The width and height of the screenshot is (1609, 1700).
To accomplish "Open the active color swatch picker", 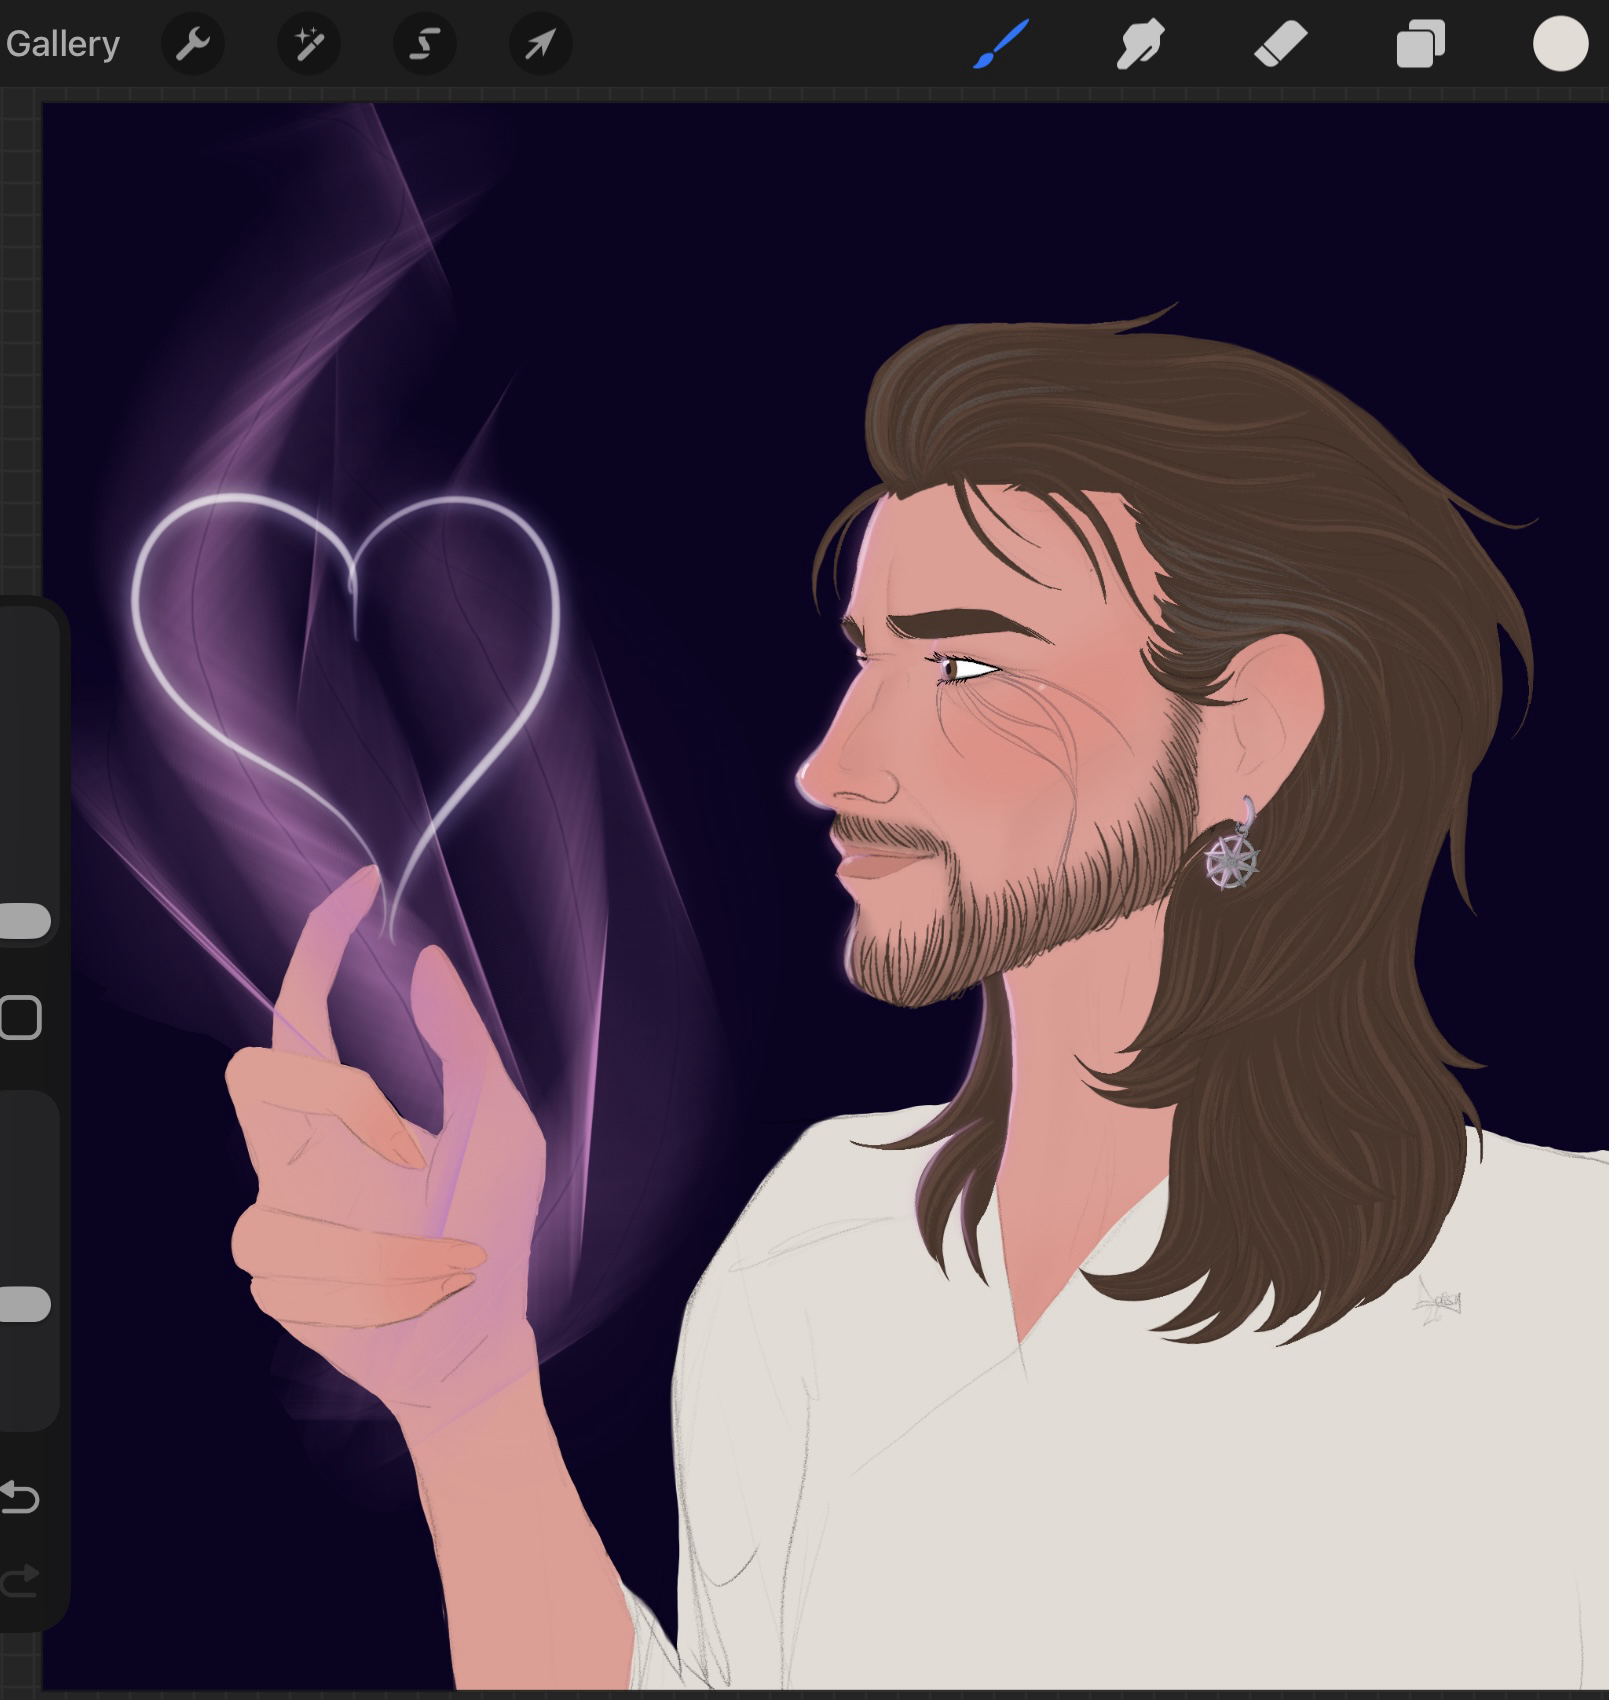I will (x=1560, y=45).
